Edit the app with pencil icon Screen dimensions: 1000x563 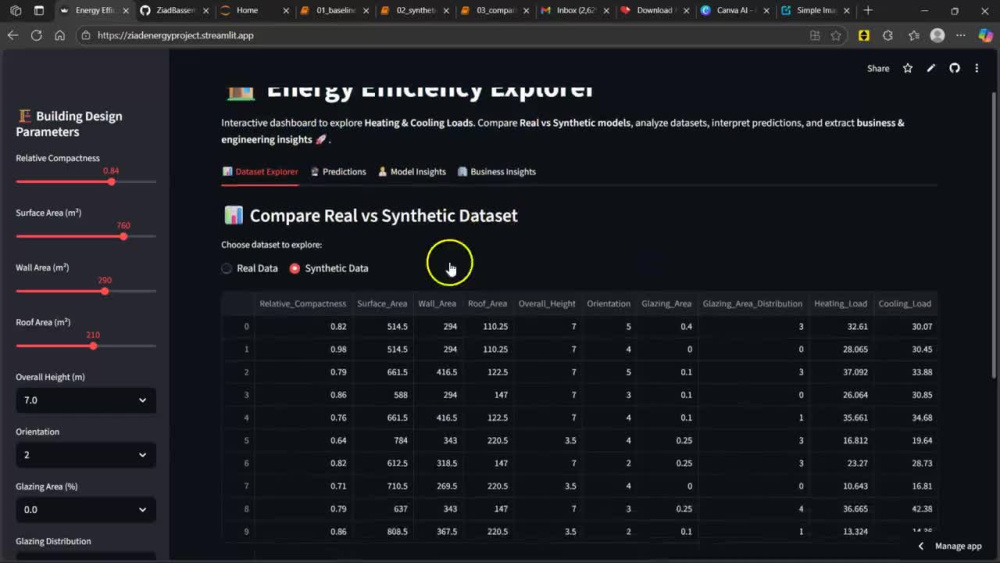tap(931, 68)
